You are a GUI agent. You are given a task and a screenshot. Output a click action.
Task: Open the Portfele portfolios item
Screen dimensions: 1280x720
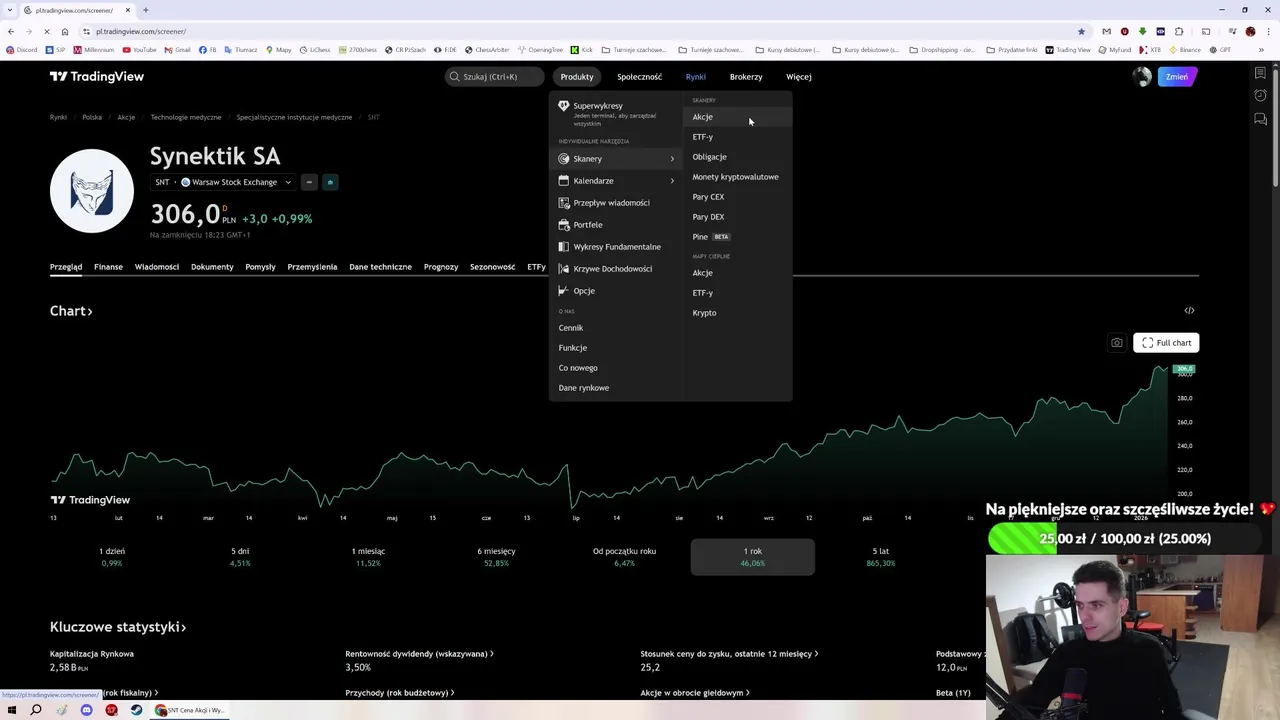(617, 225)
